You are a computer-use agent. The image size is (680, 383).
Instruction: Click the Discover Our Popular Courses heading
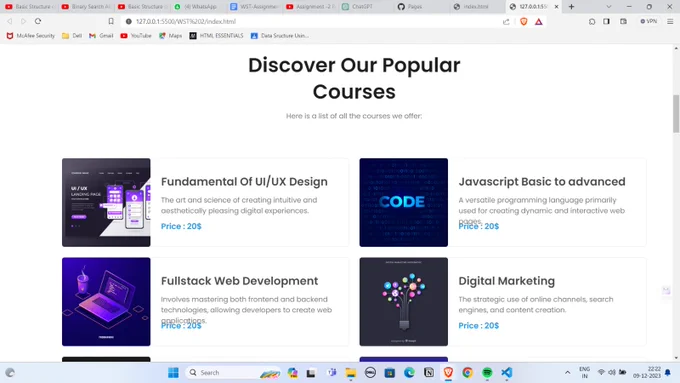pyautogui.click(x=354, y=79)
